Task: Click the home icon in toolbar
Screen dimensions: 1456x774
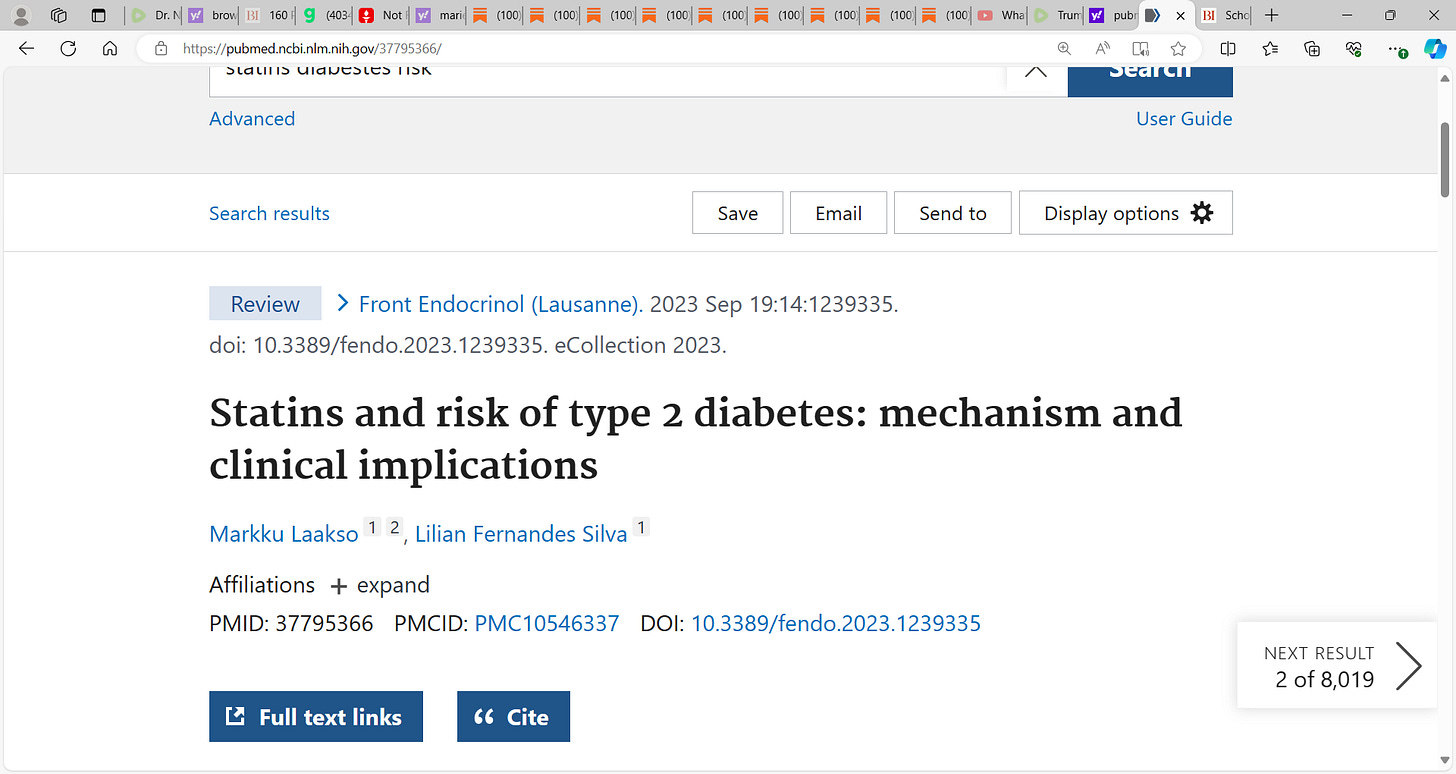Action: [x=110, y=48]
